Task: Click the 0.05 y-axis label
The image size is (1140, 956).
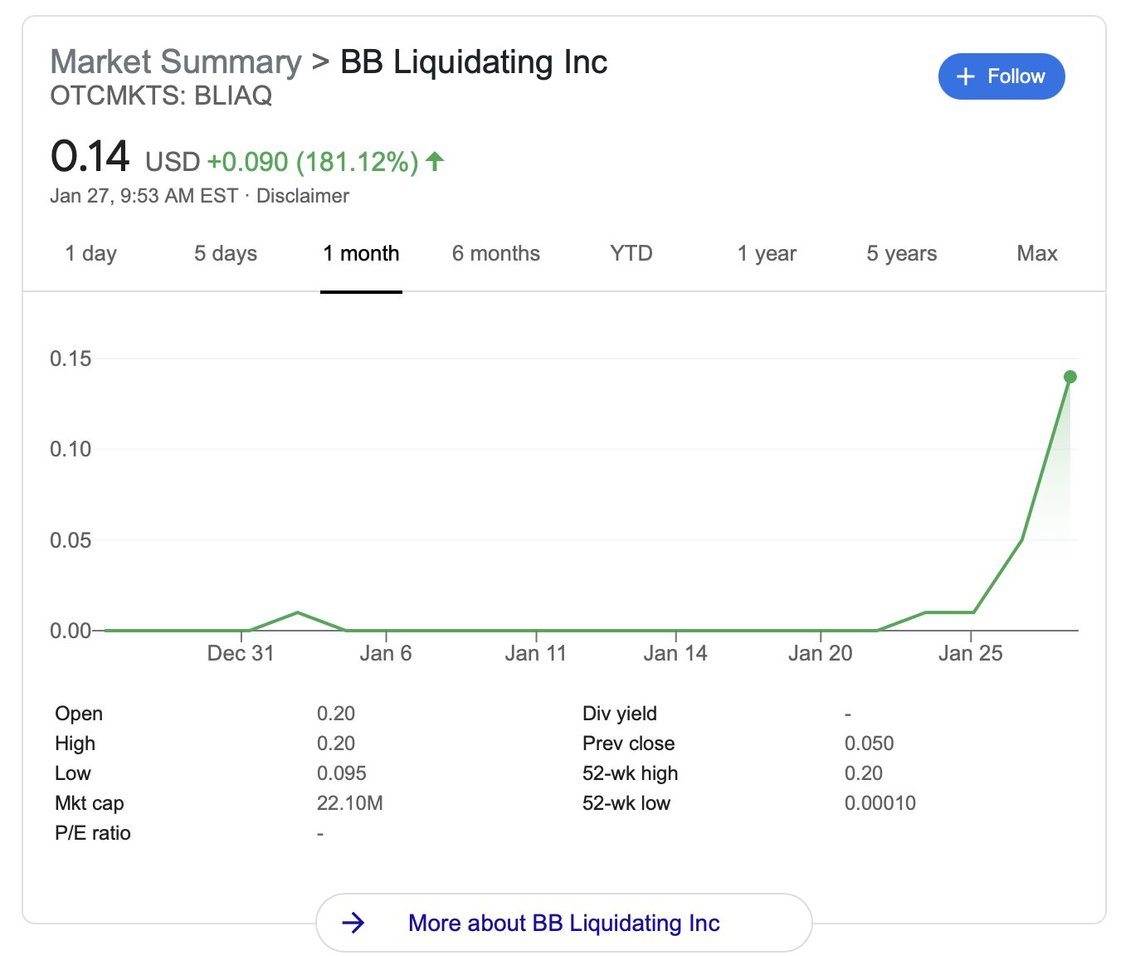Action: (71, 540)
